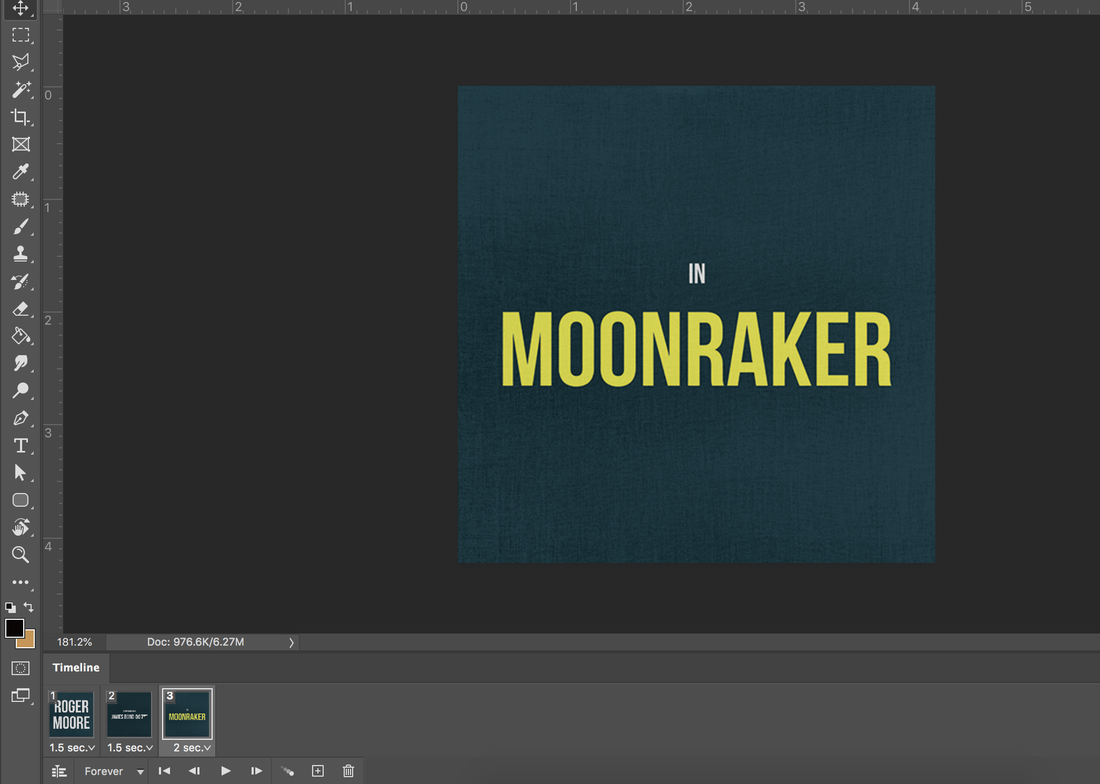Select the Eraser tool
Screen dimensions: 1100x784
20,309
